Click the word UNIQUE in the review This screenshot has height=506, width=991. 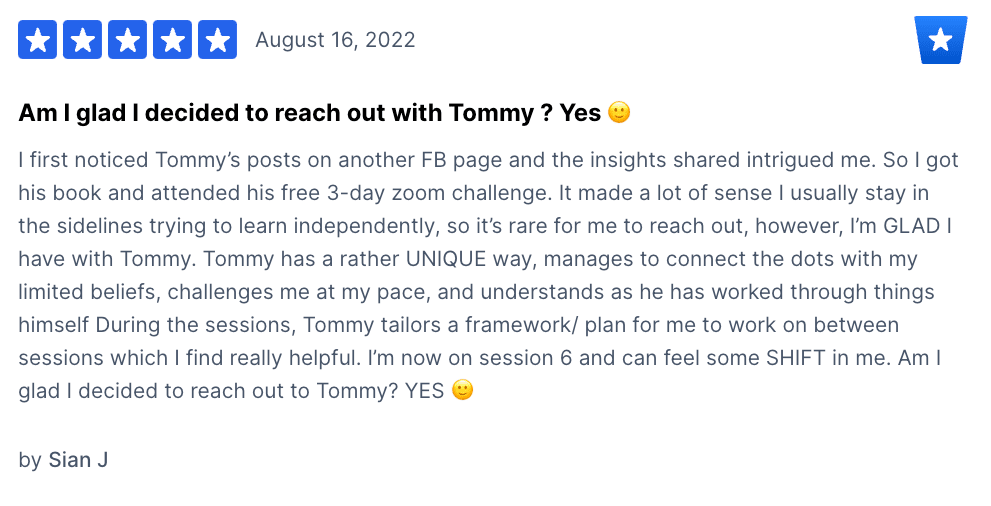pyautogui.click(x=446, y=259)
